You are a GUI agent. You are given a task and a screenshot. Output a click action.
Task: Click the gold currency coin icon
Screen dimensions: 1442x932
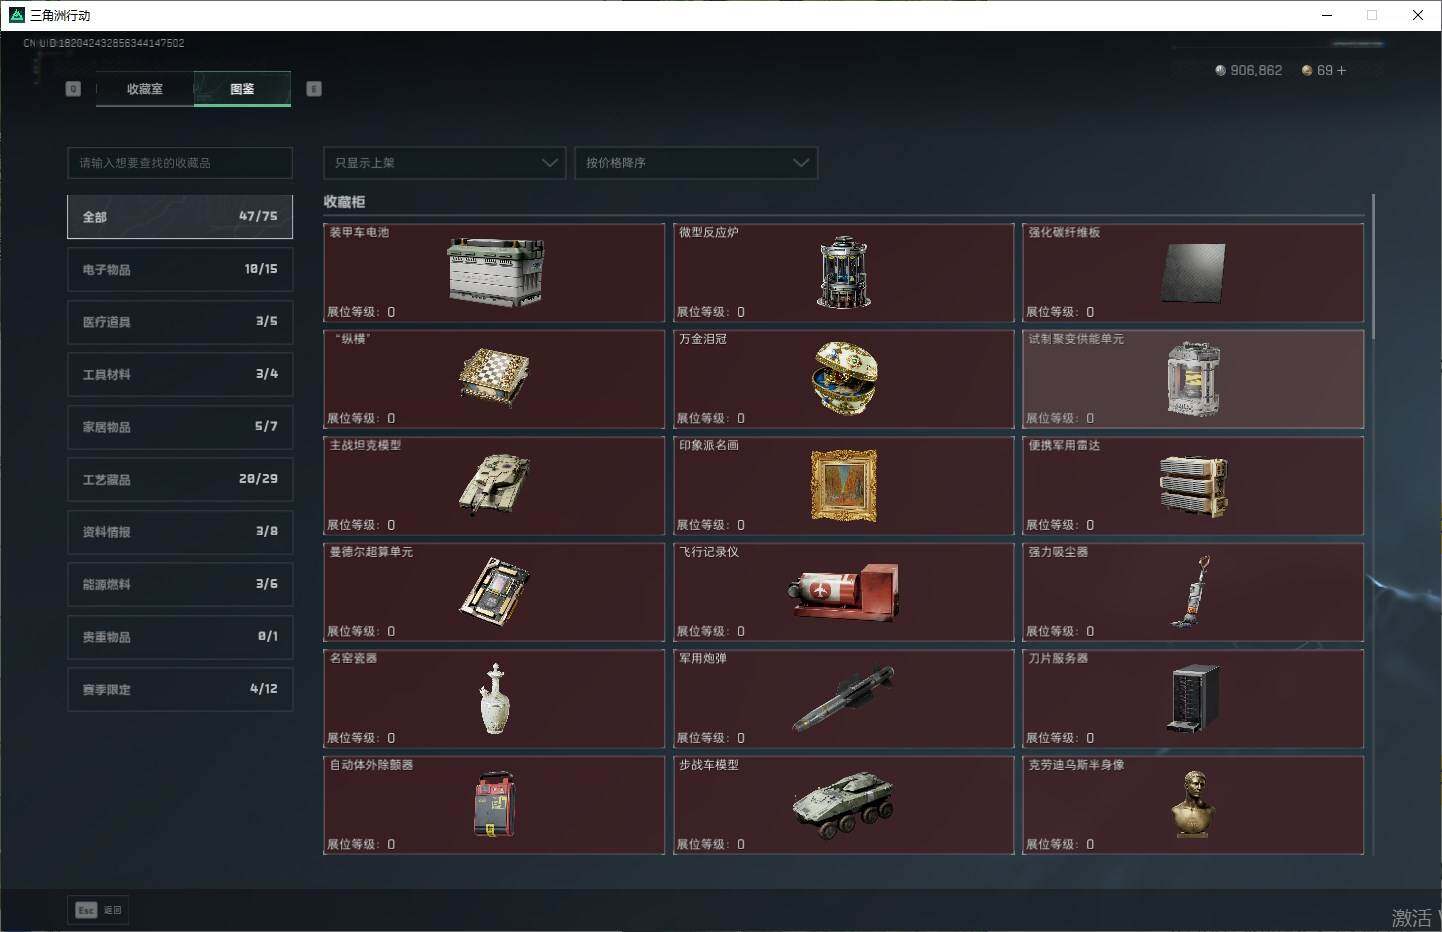pos(1307,71)
